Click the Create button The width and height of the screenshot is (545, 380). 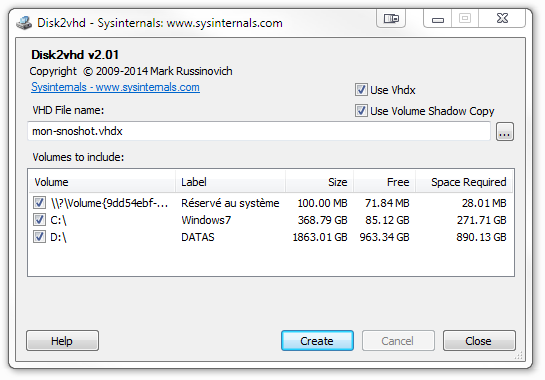click(x=317, y=341)
